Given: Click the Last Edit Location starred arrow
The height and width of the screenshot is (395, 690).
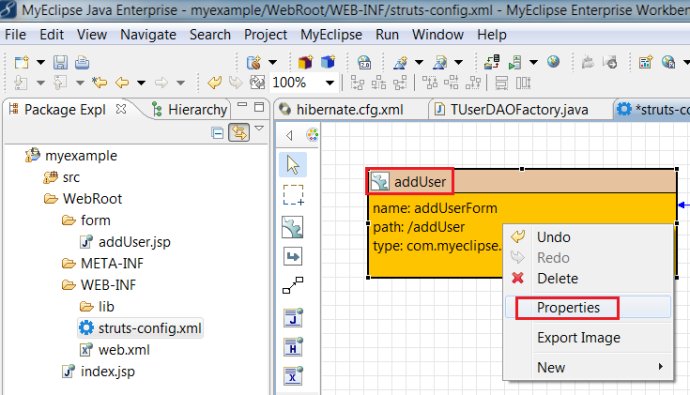Looking at the screenshot, I should point(99,82).
